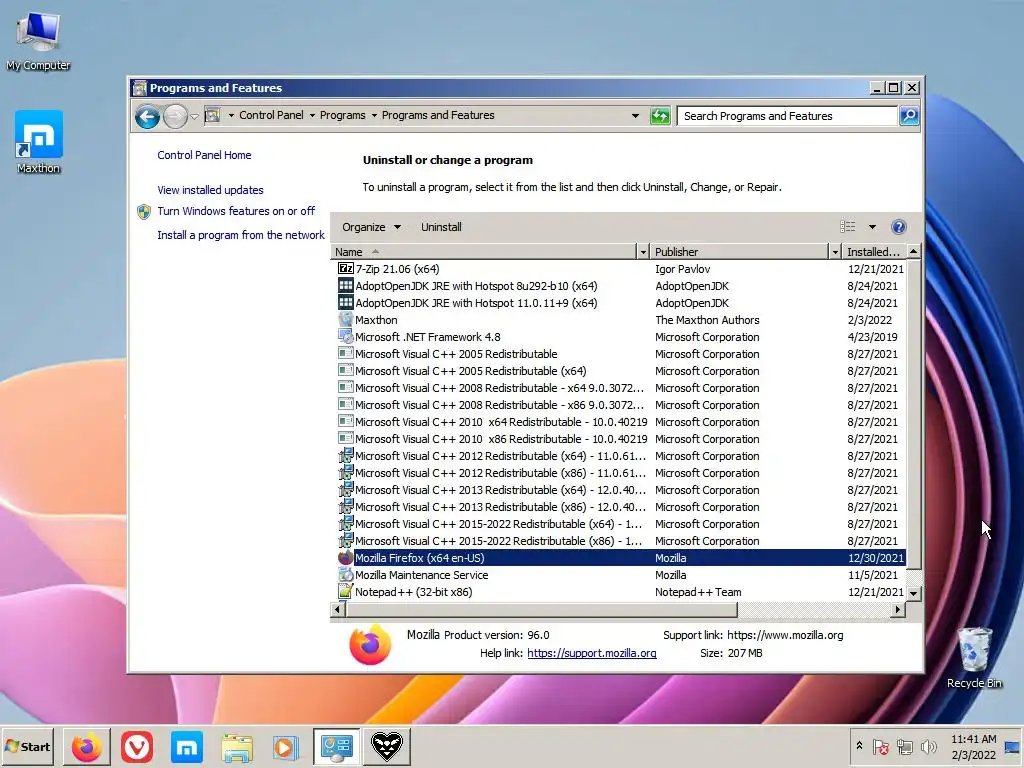Open the file explorer taskbar icon

click(x=236, y=748)
